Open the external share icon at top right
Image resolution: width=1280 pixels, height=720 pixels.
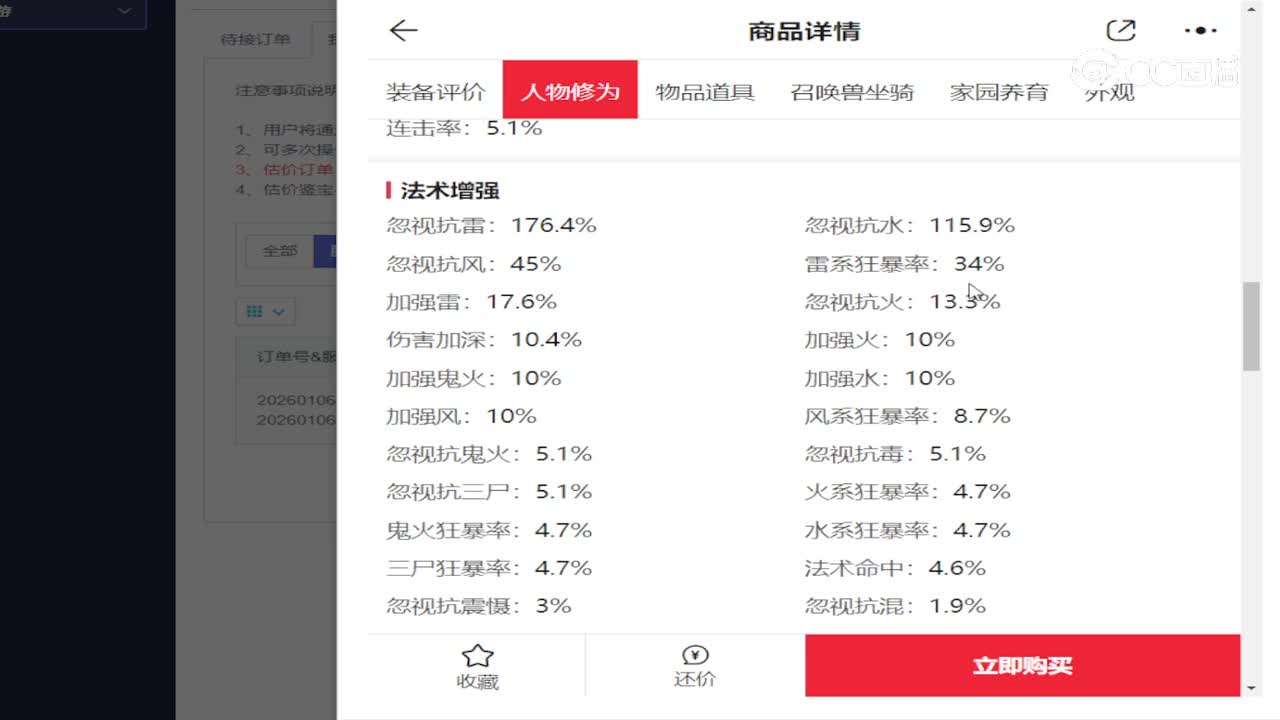1121,31
